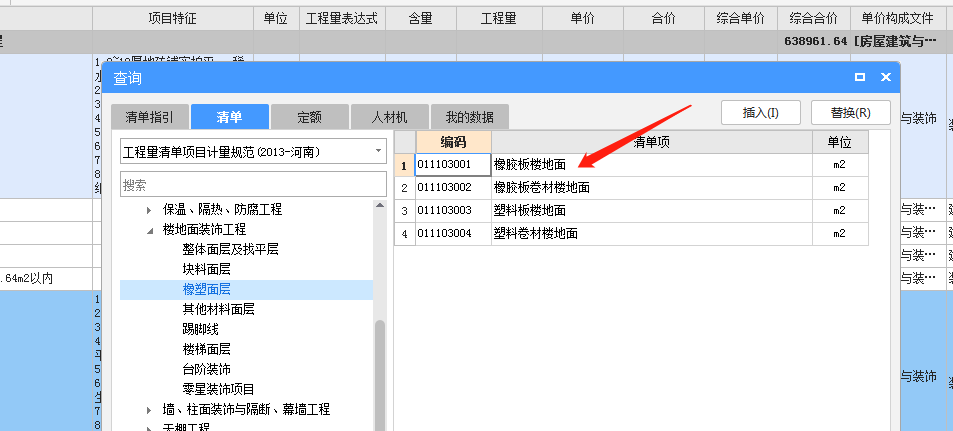Close the 查询 dialog
Viewport: 953px width, 431px height.
886,77
